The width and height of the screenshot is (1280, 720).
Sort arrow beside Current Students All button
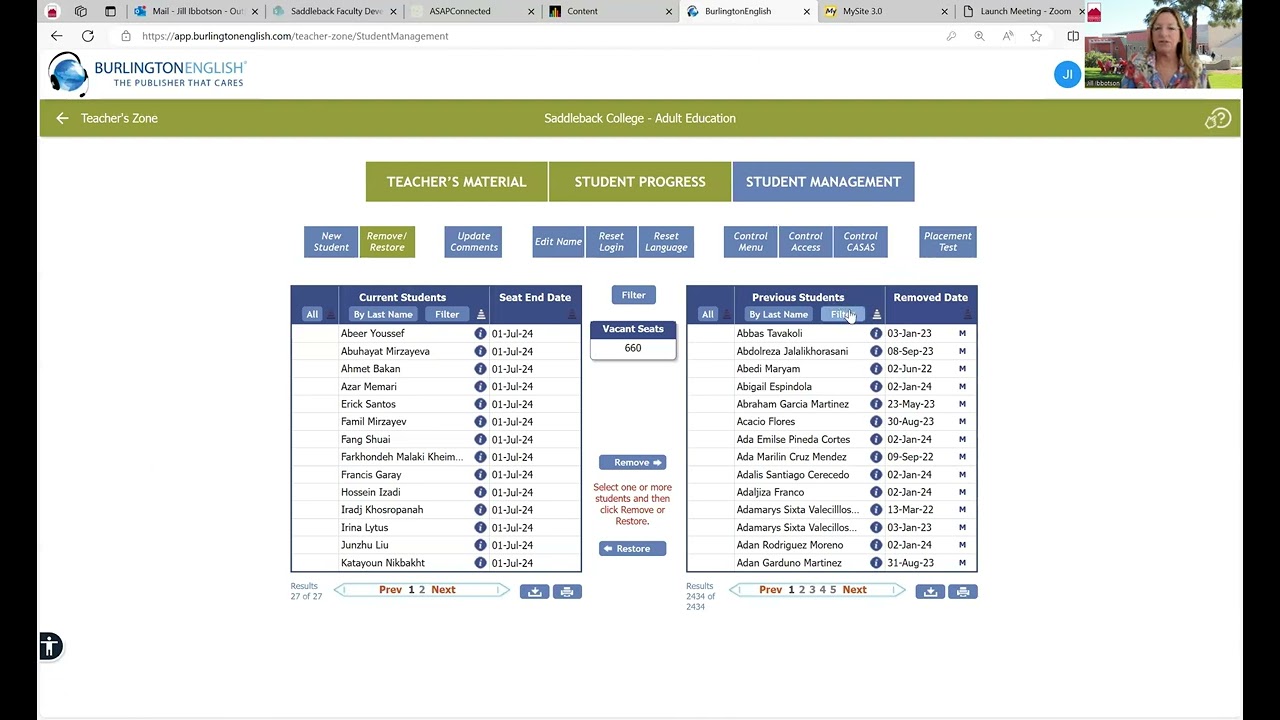point(331,315)
